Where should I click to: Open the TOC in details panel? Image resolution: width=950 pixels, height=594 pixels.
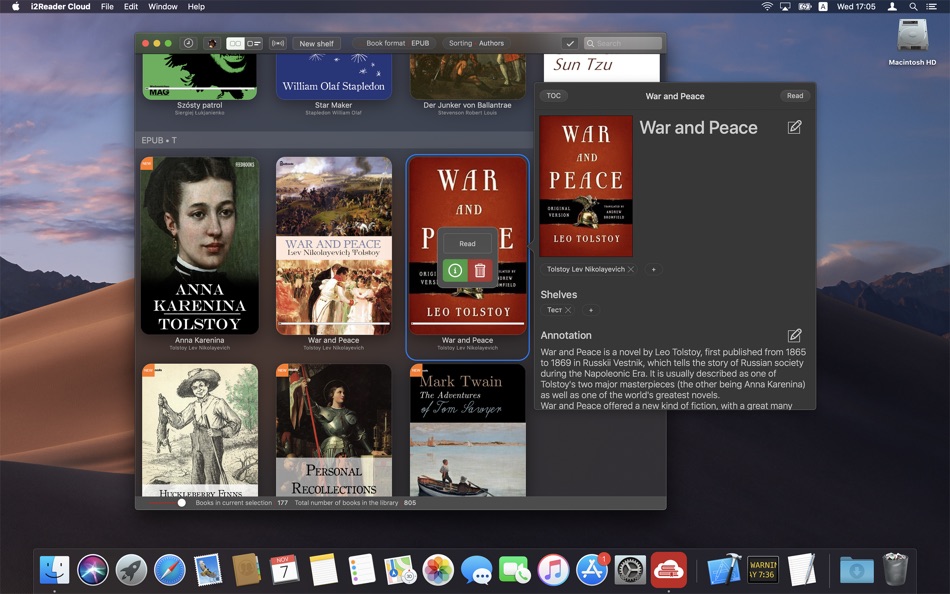click(x=553, y=96)
